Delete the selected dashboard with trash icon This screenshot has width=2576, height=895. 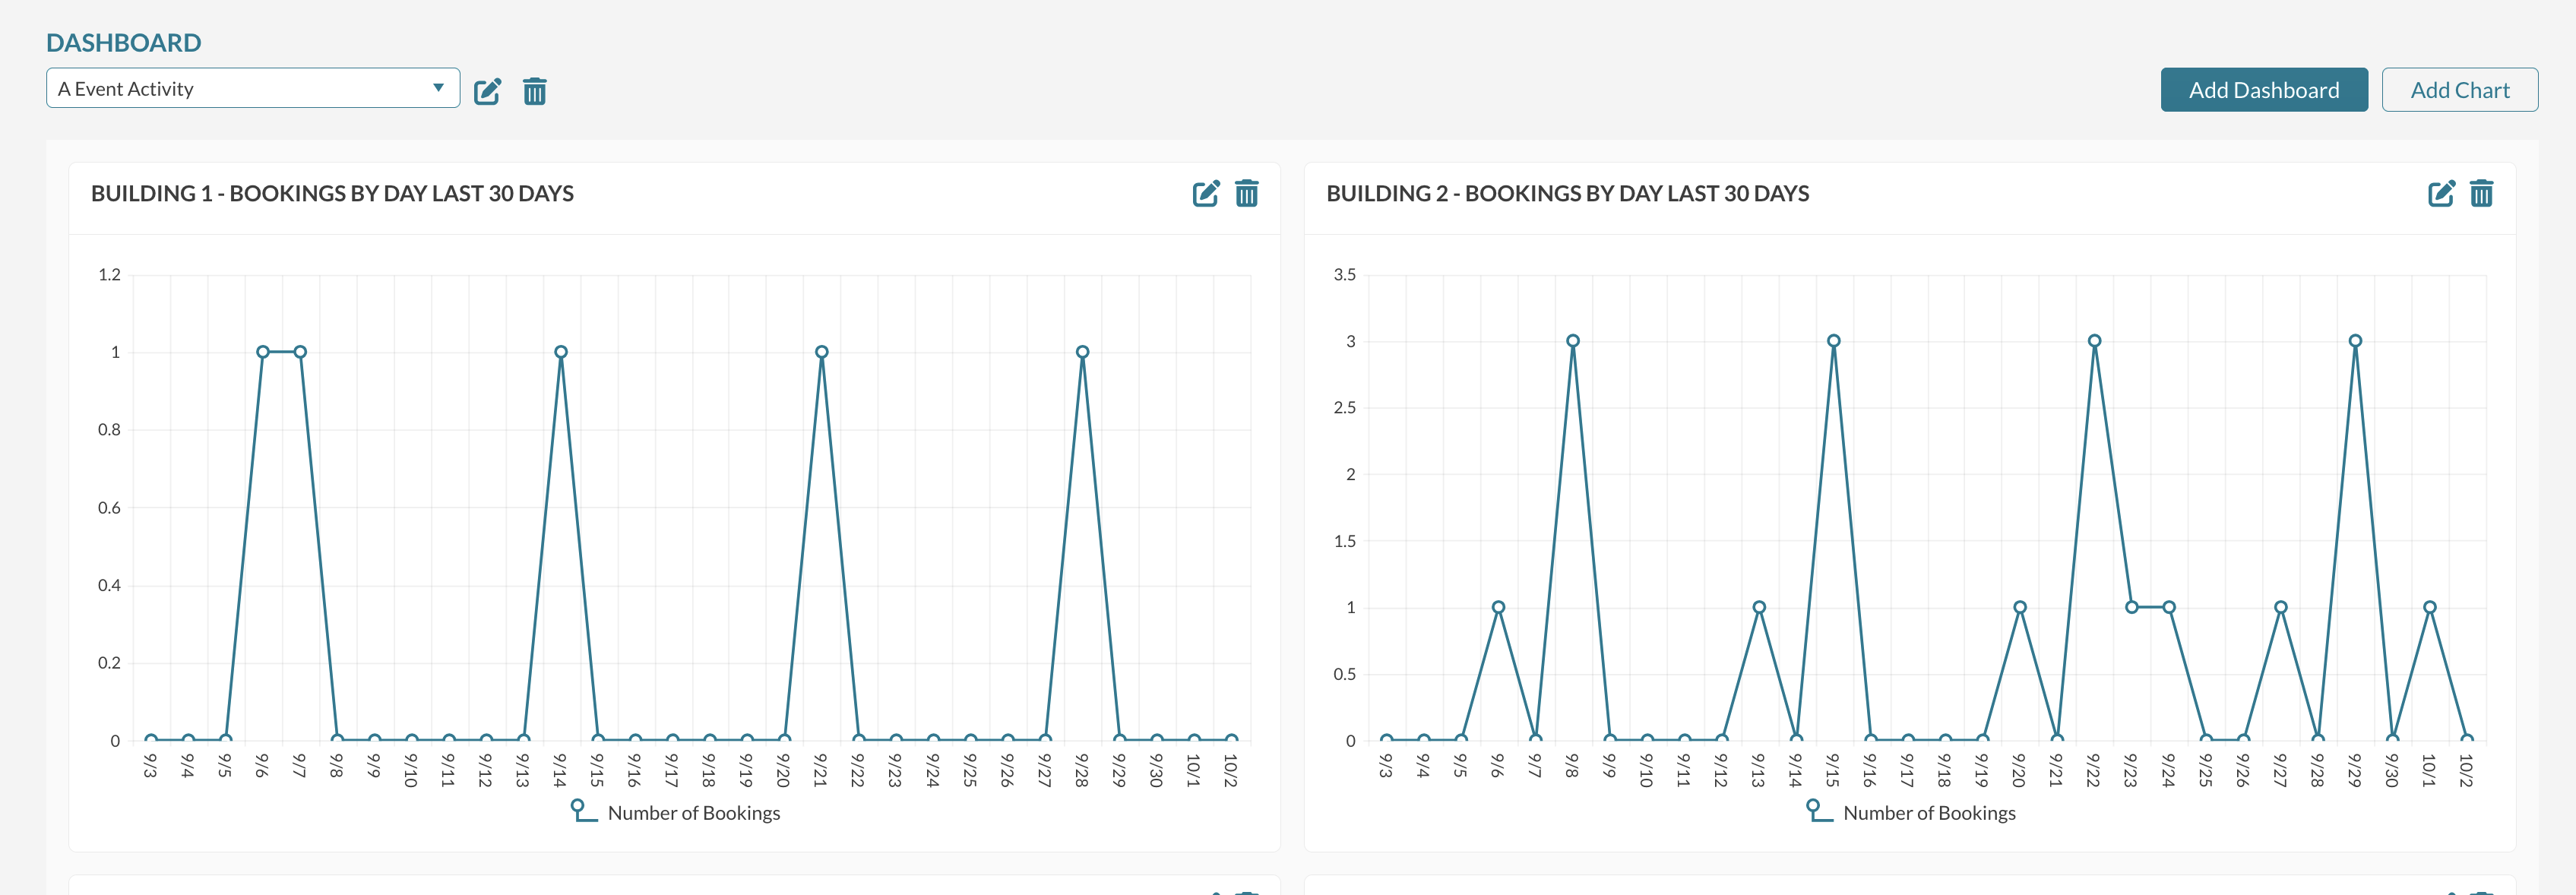[535, 91]
